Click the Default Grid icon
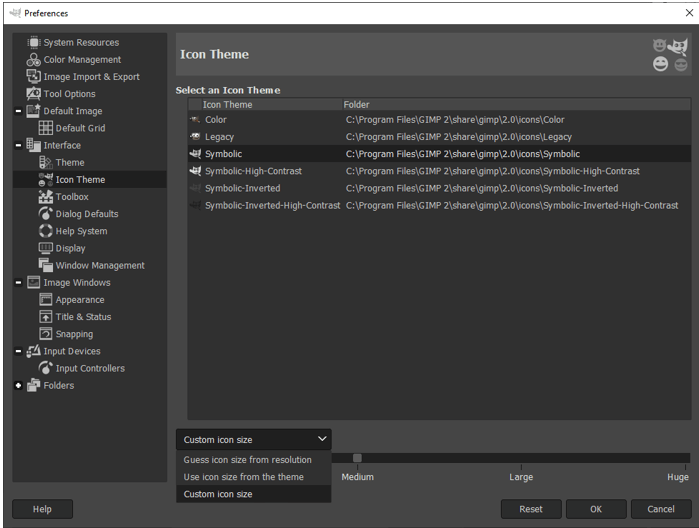This screenshot has width=699, height=528. click(x=45, y=128)
